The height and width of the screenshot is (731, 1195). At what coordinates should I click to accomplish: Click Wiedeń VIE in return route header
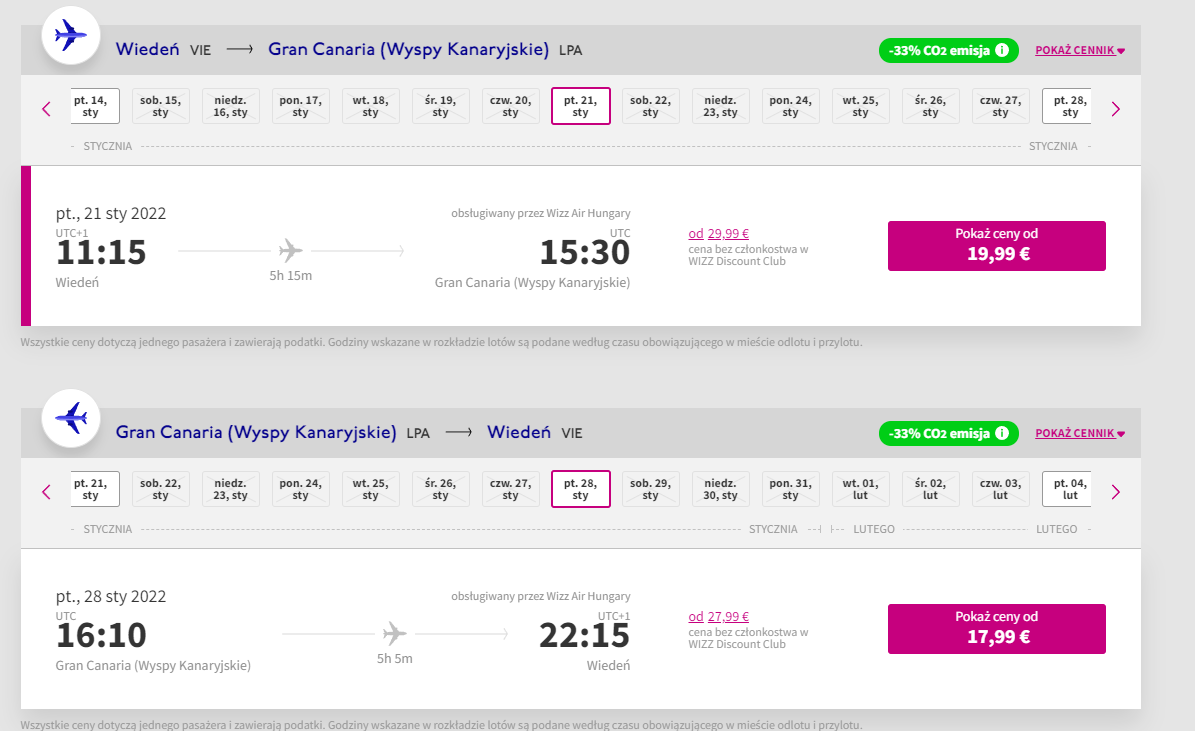click(x=535, y=432)
